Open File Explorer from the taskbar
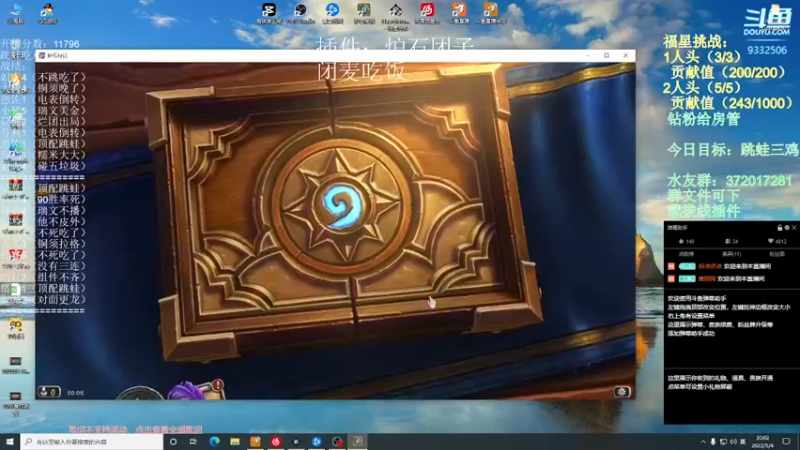 (x=235, y=441)
